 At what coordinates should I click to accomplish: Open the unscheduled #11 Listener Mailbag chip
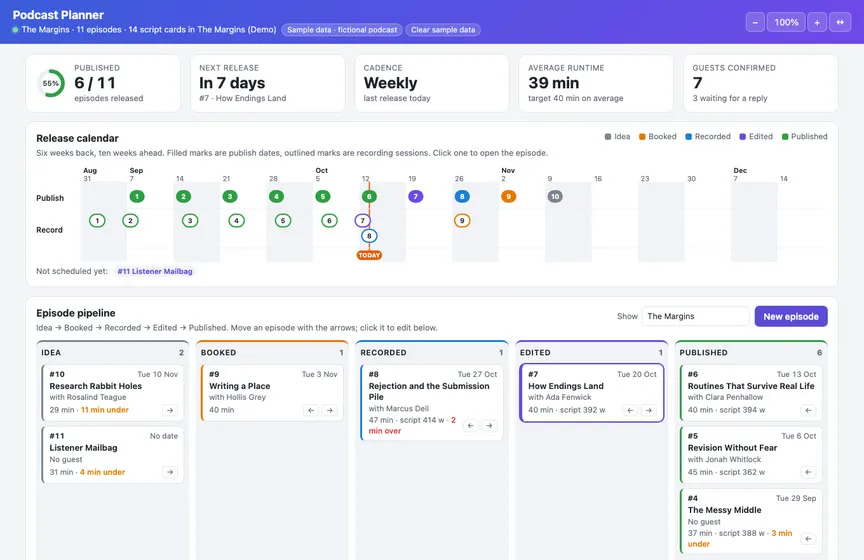[x=155, y=271]
